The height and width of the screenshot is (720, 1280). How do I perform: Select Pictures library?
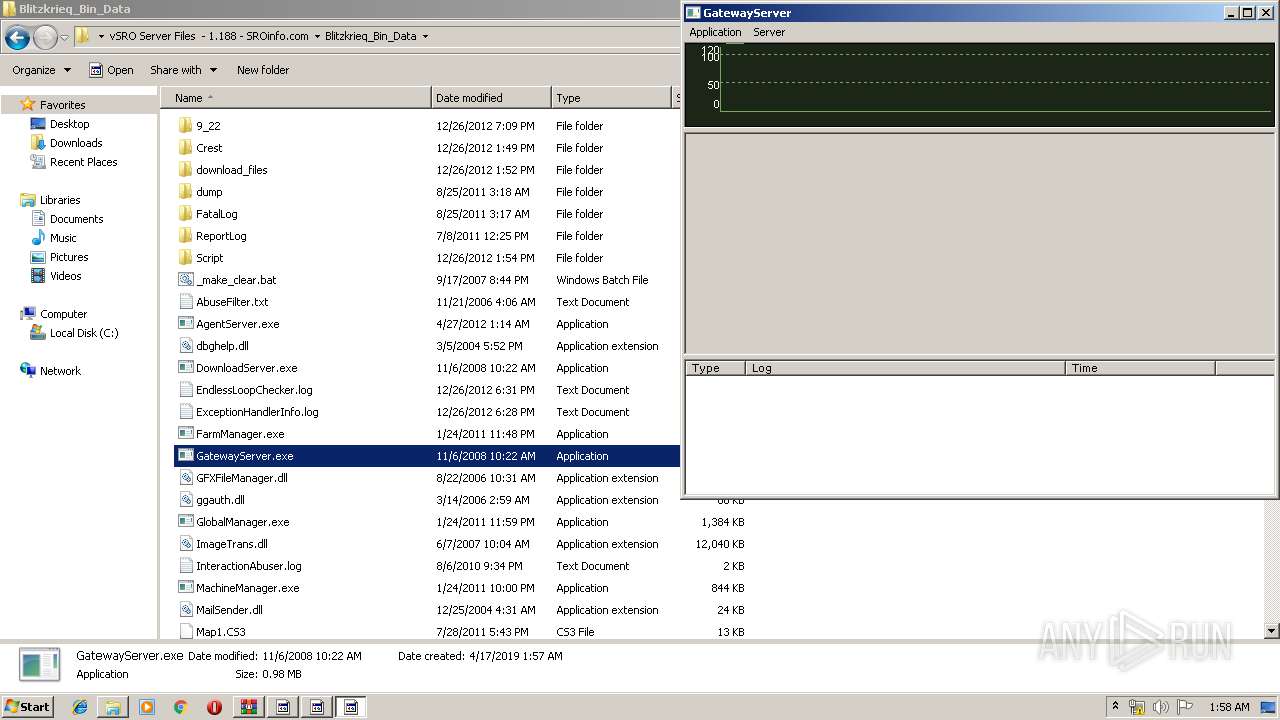(69, 257)
